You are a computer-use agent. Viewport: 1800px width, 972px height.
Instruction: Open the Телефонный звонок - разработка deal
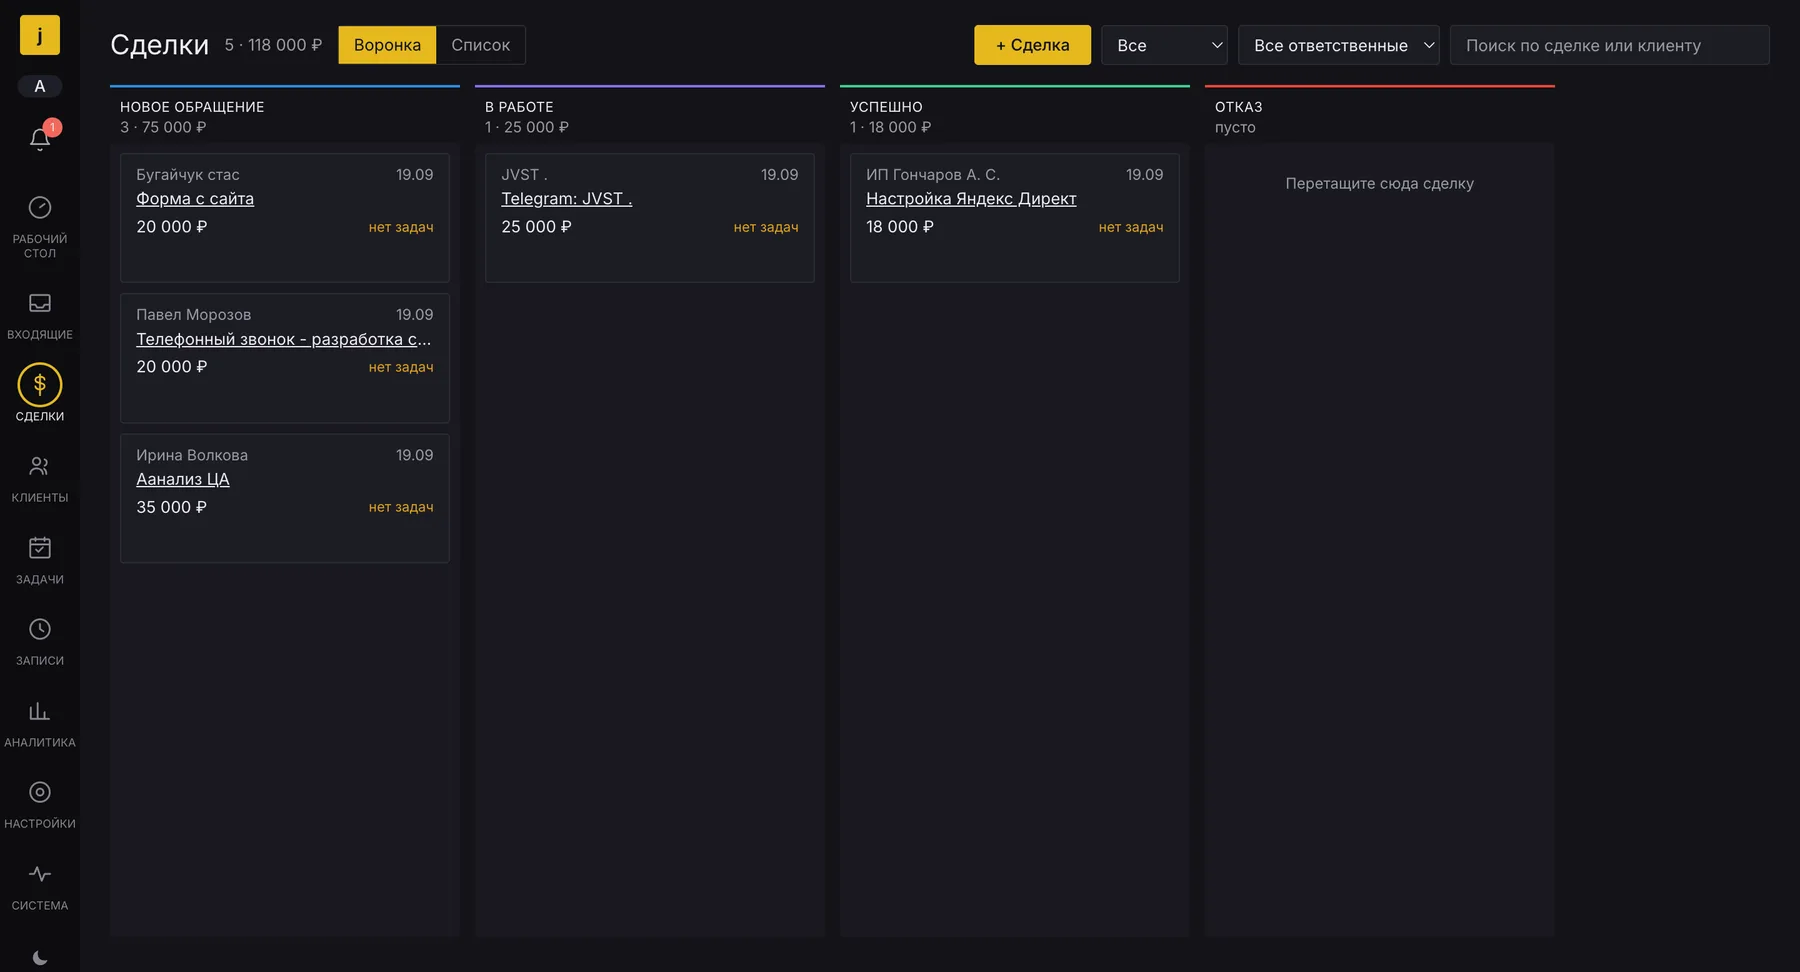[284, 339]
